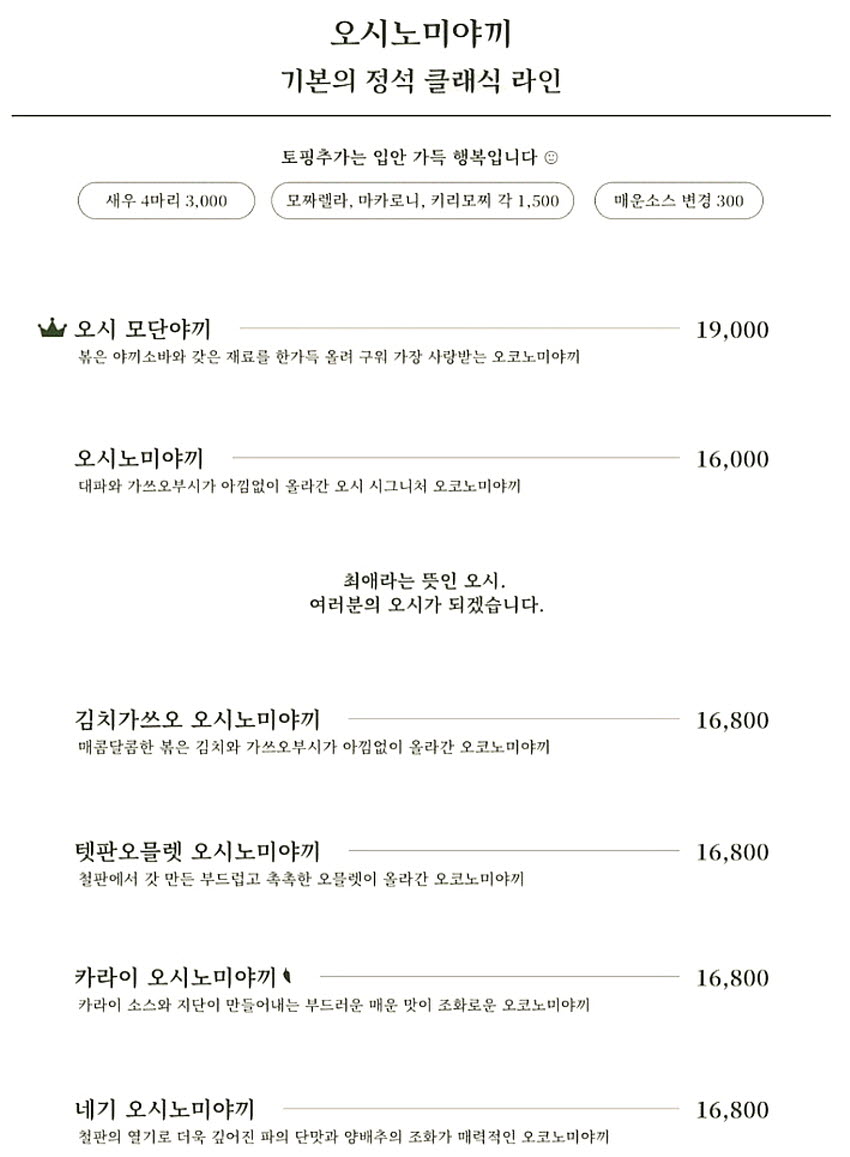850x1157 pixels.
Task: Click the smiley face after 행복입니다
Action: (x=550, y=157)
